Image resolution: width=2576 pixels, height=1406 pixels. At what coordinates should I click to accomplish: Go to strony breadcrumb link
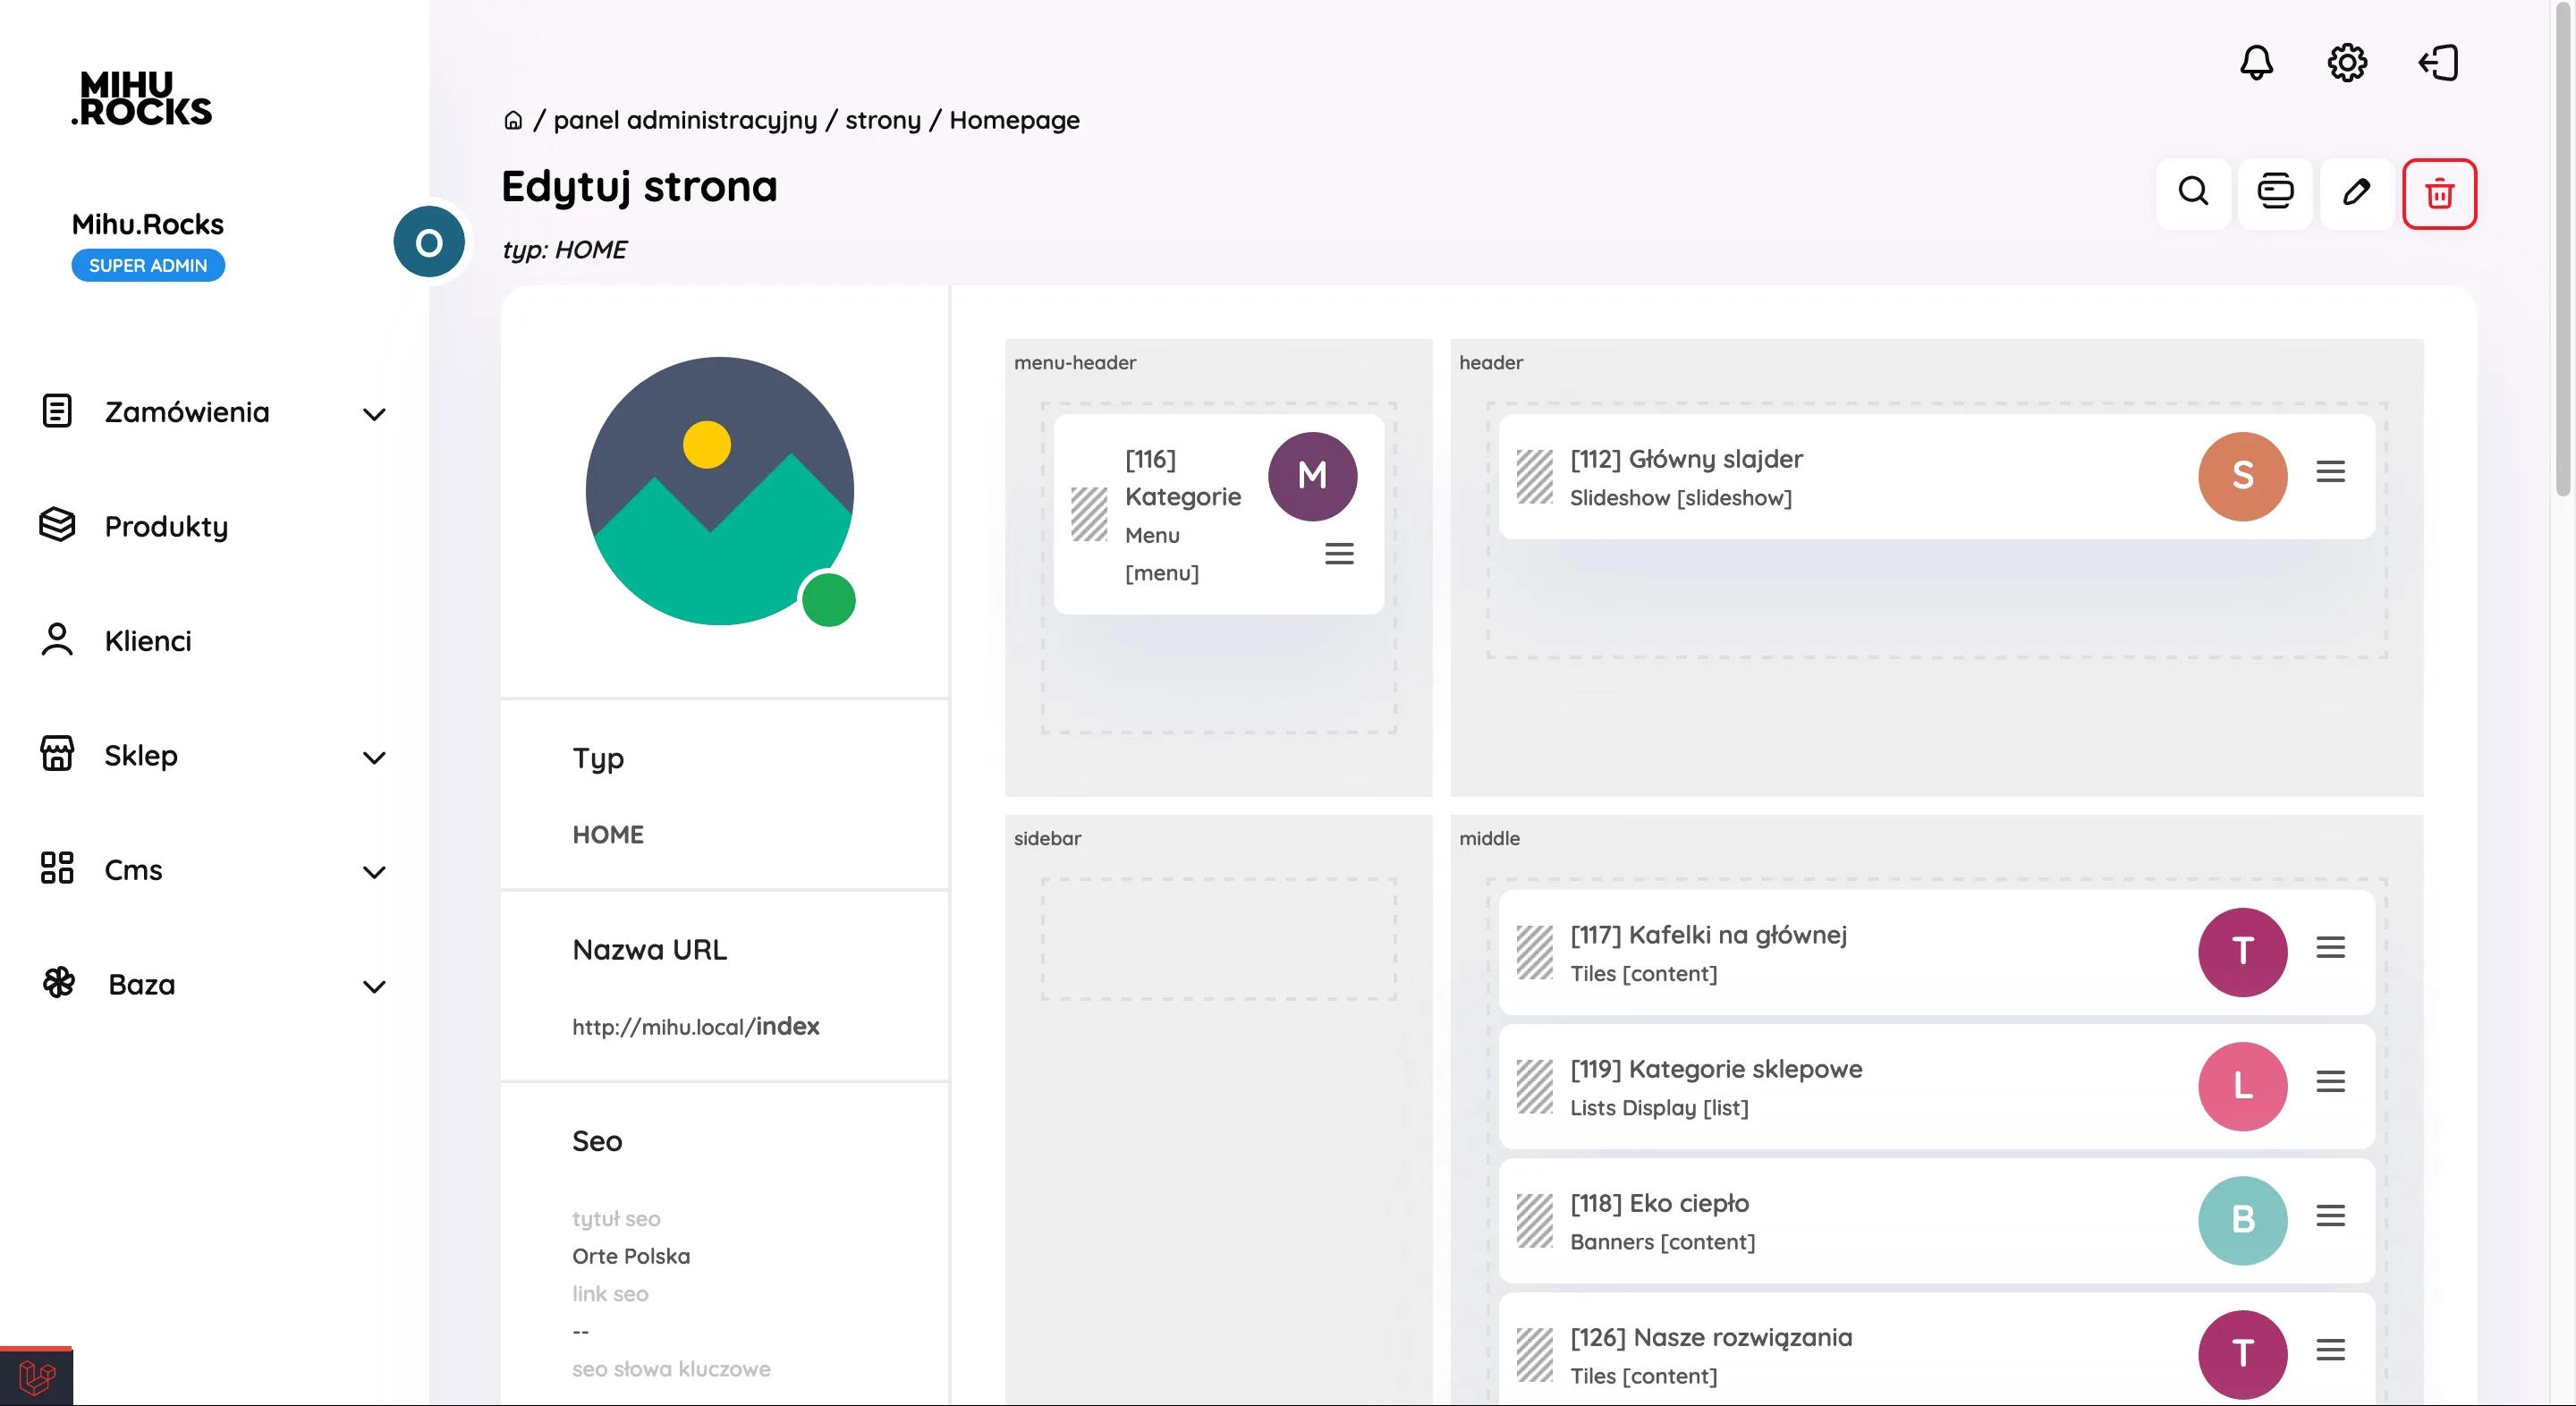coord(883,121)
